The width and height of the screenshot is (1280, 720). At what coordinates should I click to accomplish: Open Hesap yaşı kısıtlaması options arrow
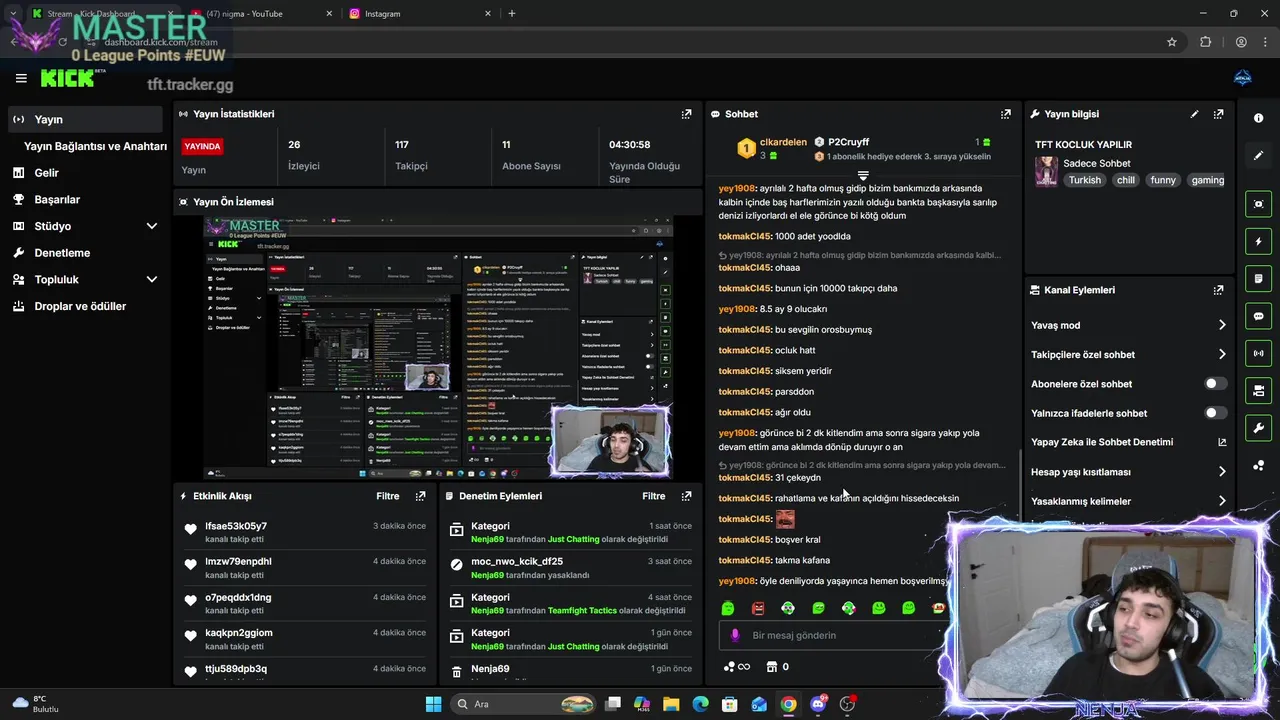1221,472
